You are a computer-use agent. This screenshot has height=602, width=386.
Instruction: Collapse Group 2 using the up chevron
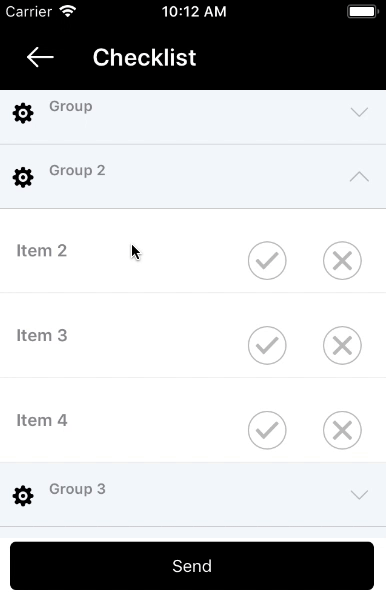click(359, 177)
